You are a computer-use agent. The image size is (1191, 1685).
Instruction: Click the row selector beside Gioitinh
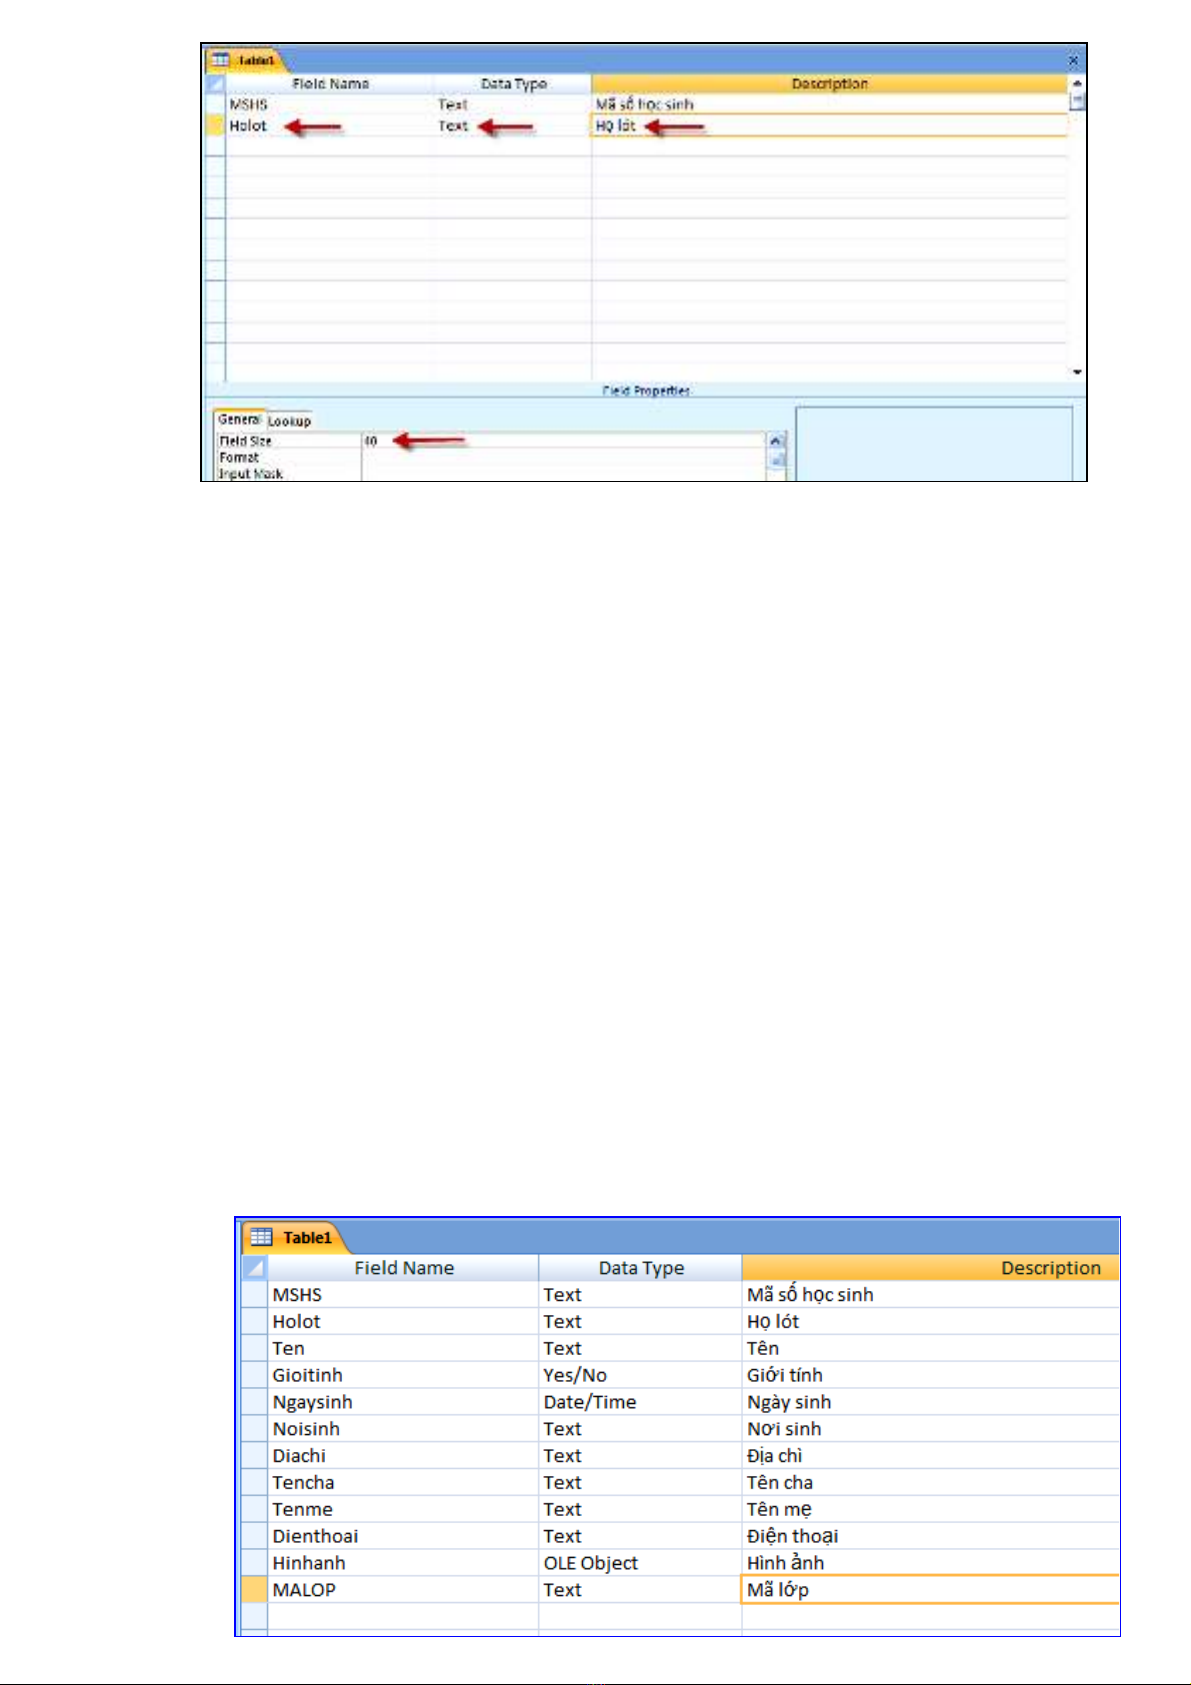coord(255,1376)
